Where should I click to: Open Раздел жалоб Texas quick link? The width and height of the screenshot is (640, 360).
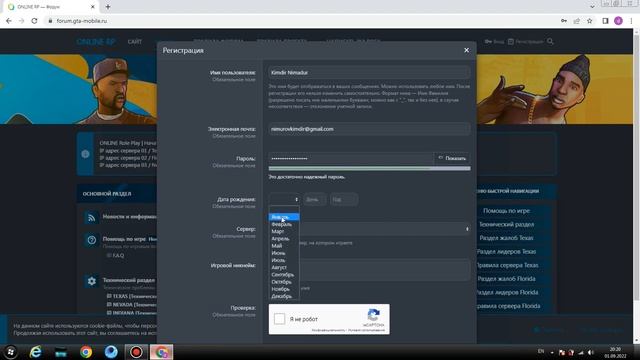(x=506, y=238)
